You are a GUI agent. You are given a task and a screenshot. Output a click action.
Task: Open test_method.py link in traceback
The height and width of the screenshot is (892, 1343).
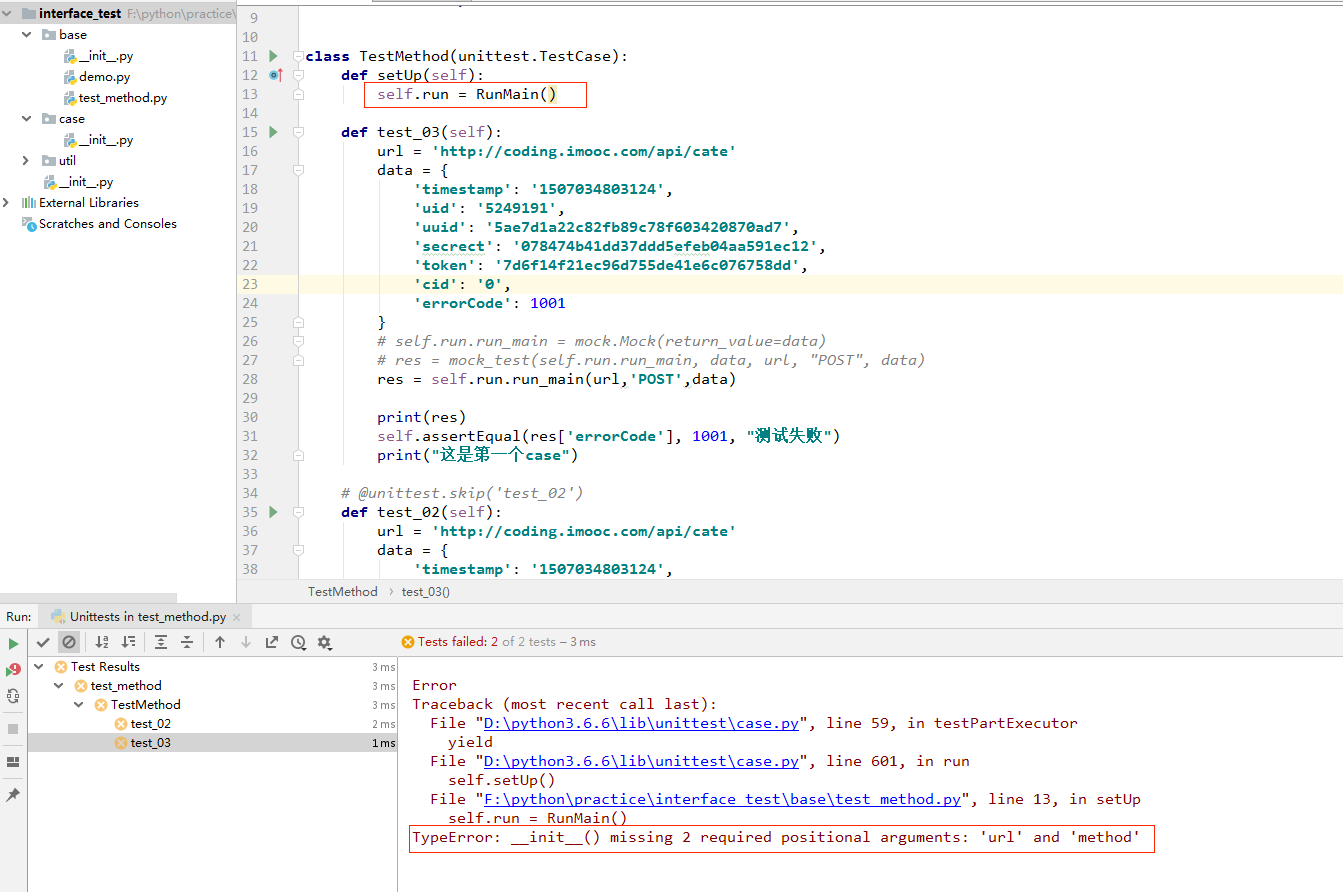723,799
